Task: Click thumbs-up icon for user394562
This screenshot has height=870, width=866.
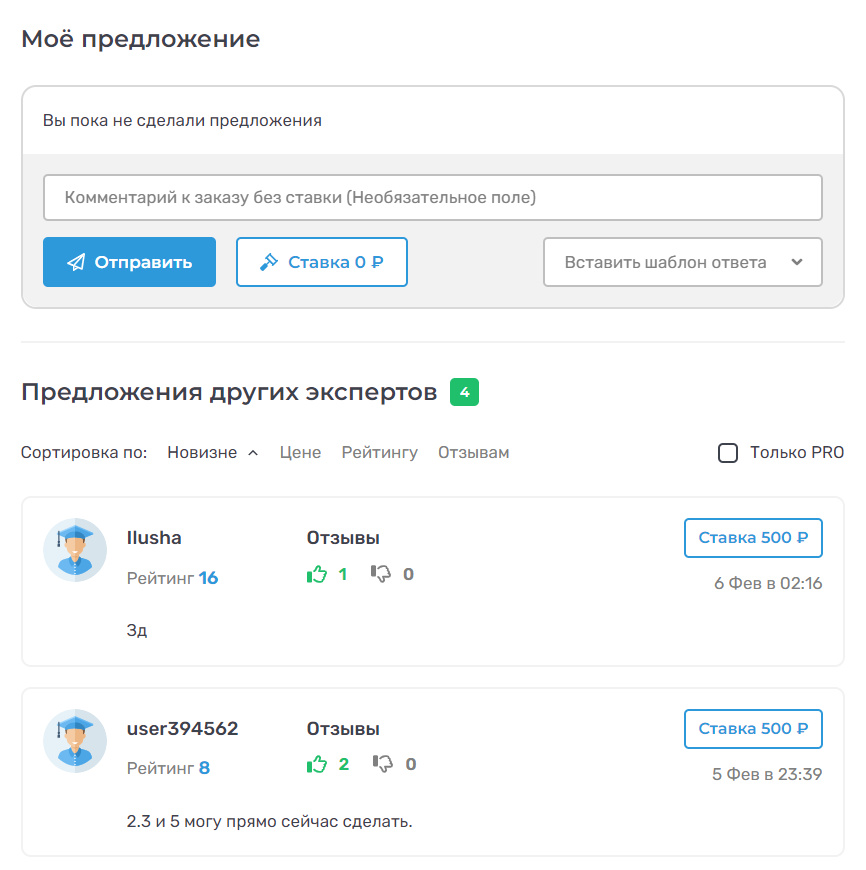Action: point(317,765)
